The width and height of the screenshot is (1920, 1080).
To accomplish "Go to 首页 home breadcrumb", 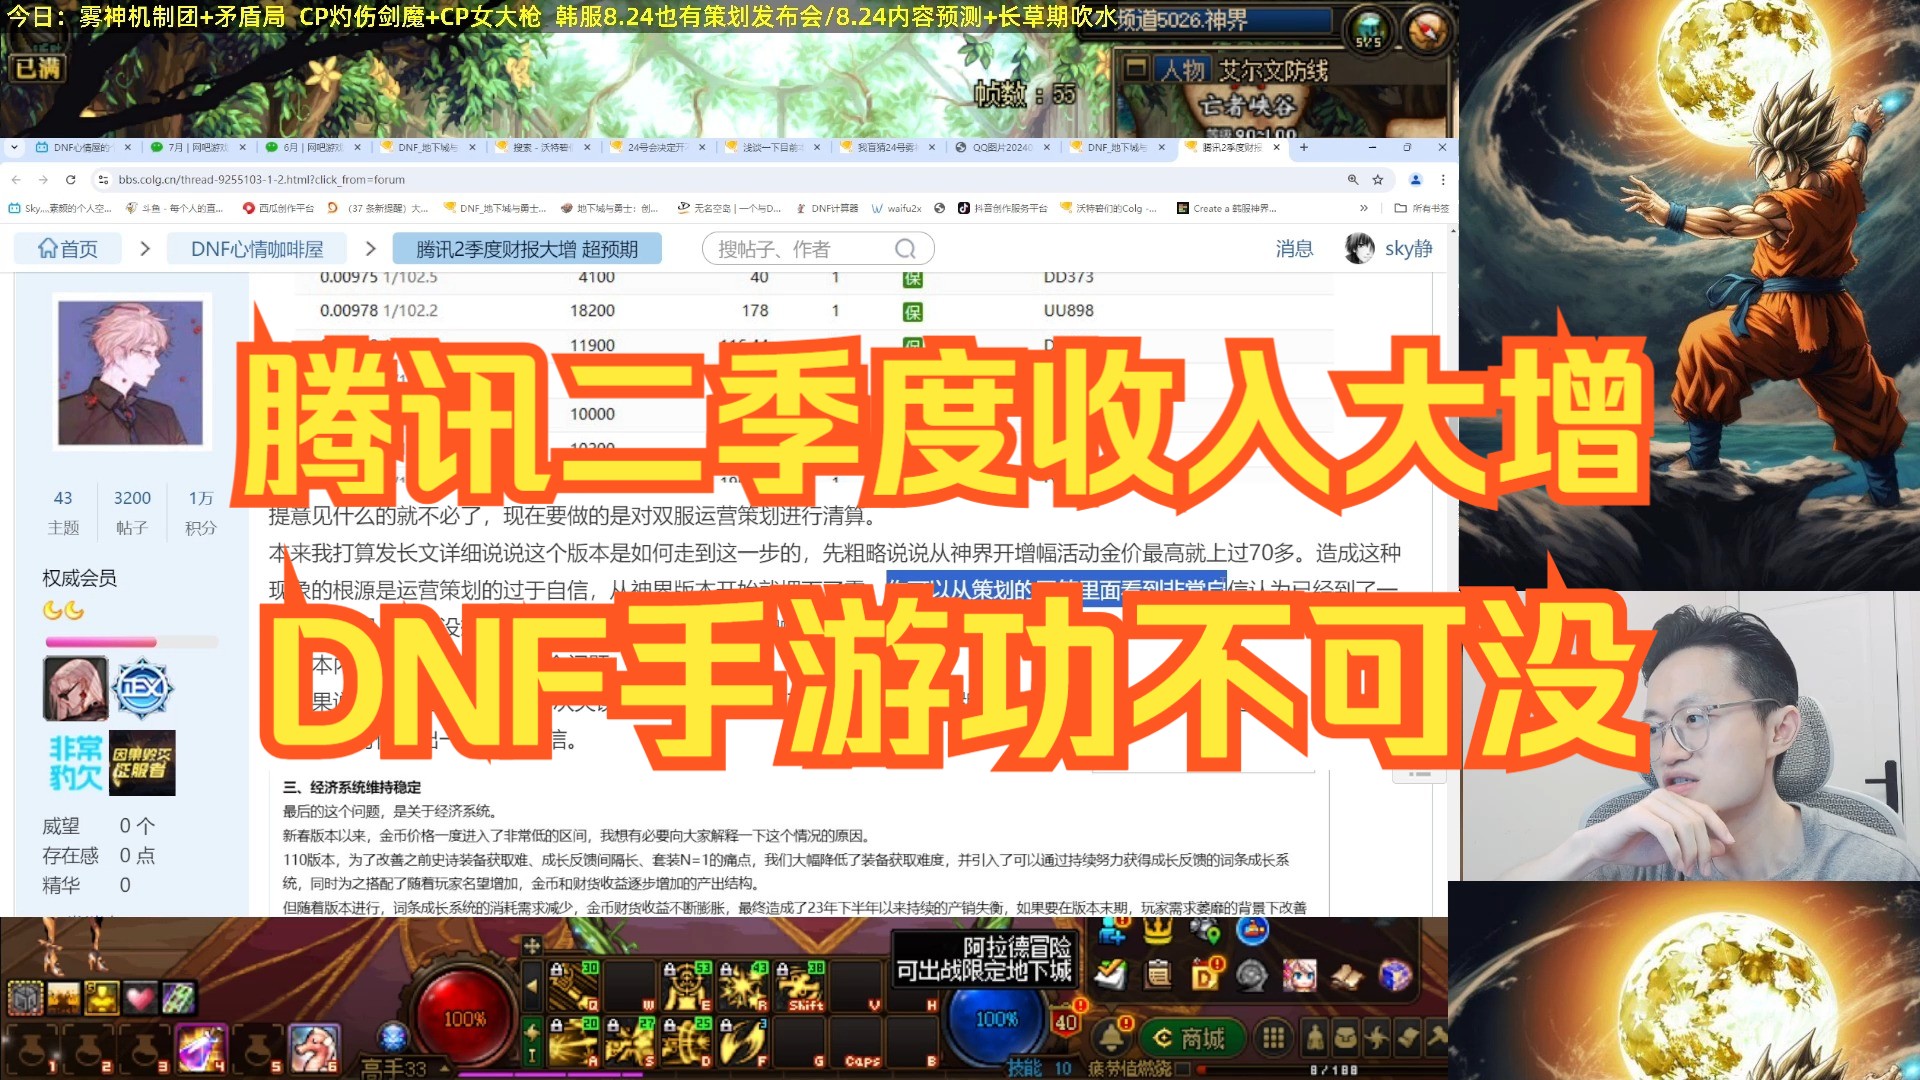I will 68,249.
